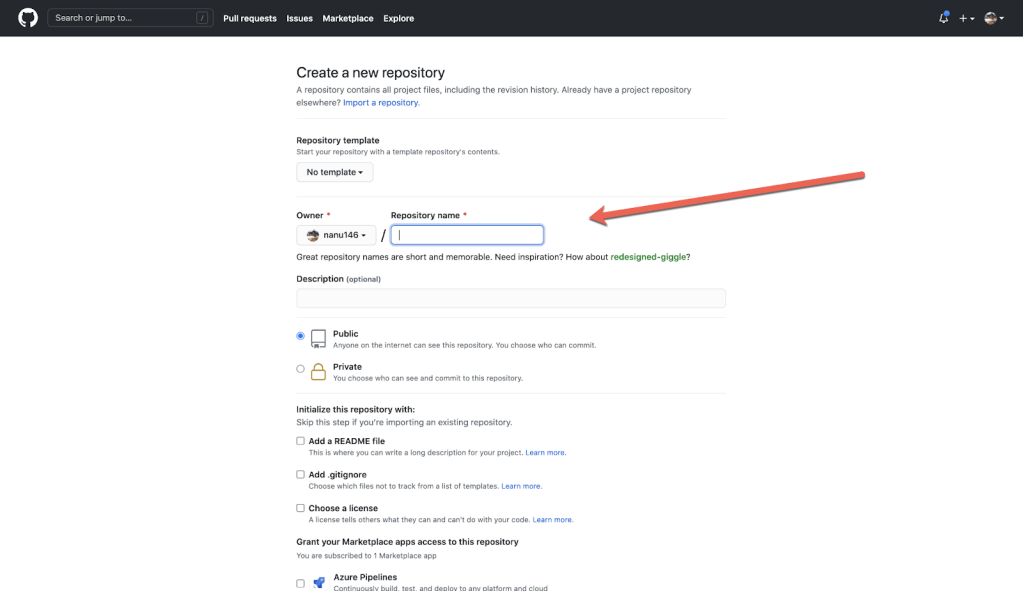The width and height of the screenshot is (1023, 591).
Task: Go to Marketplace in the header
Action: (x=347, y=18)
